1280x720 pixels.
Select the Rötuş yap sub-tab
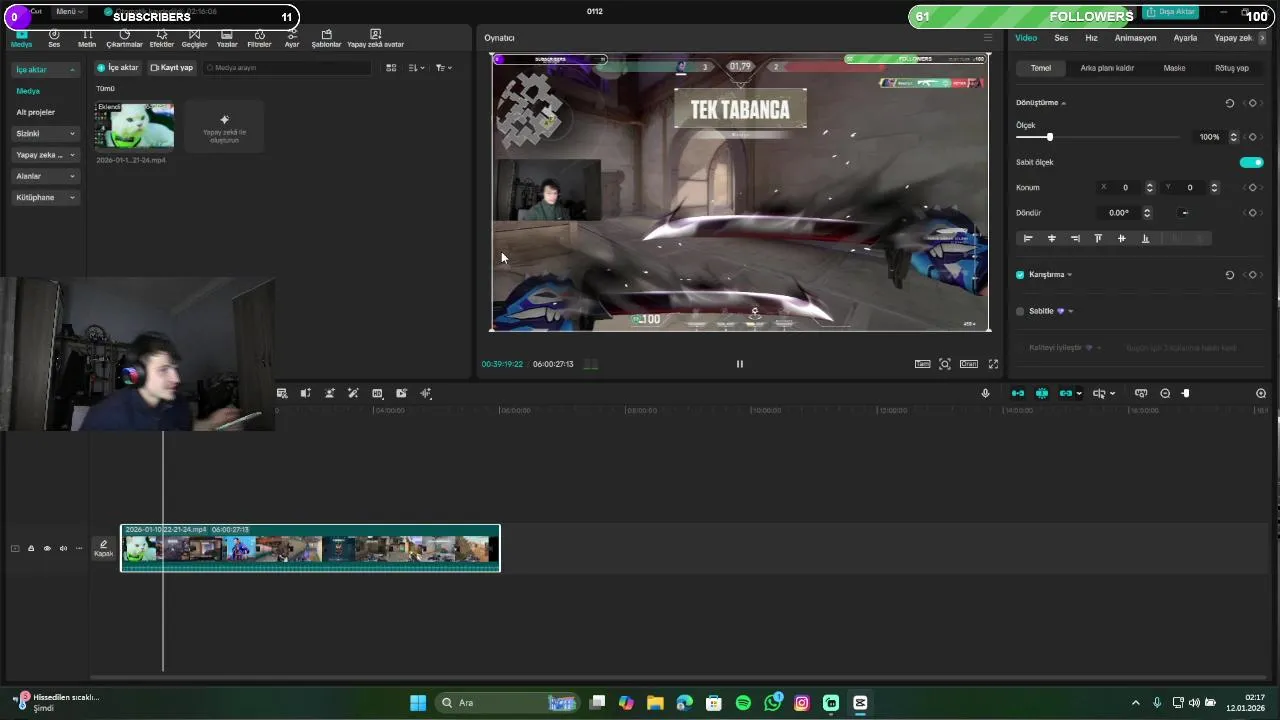tap(1231, 68)
